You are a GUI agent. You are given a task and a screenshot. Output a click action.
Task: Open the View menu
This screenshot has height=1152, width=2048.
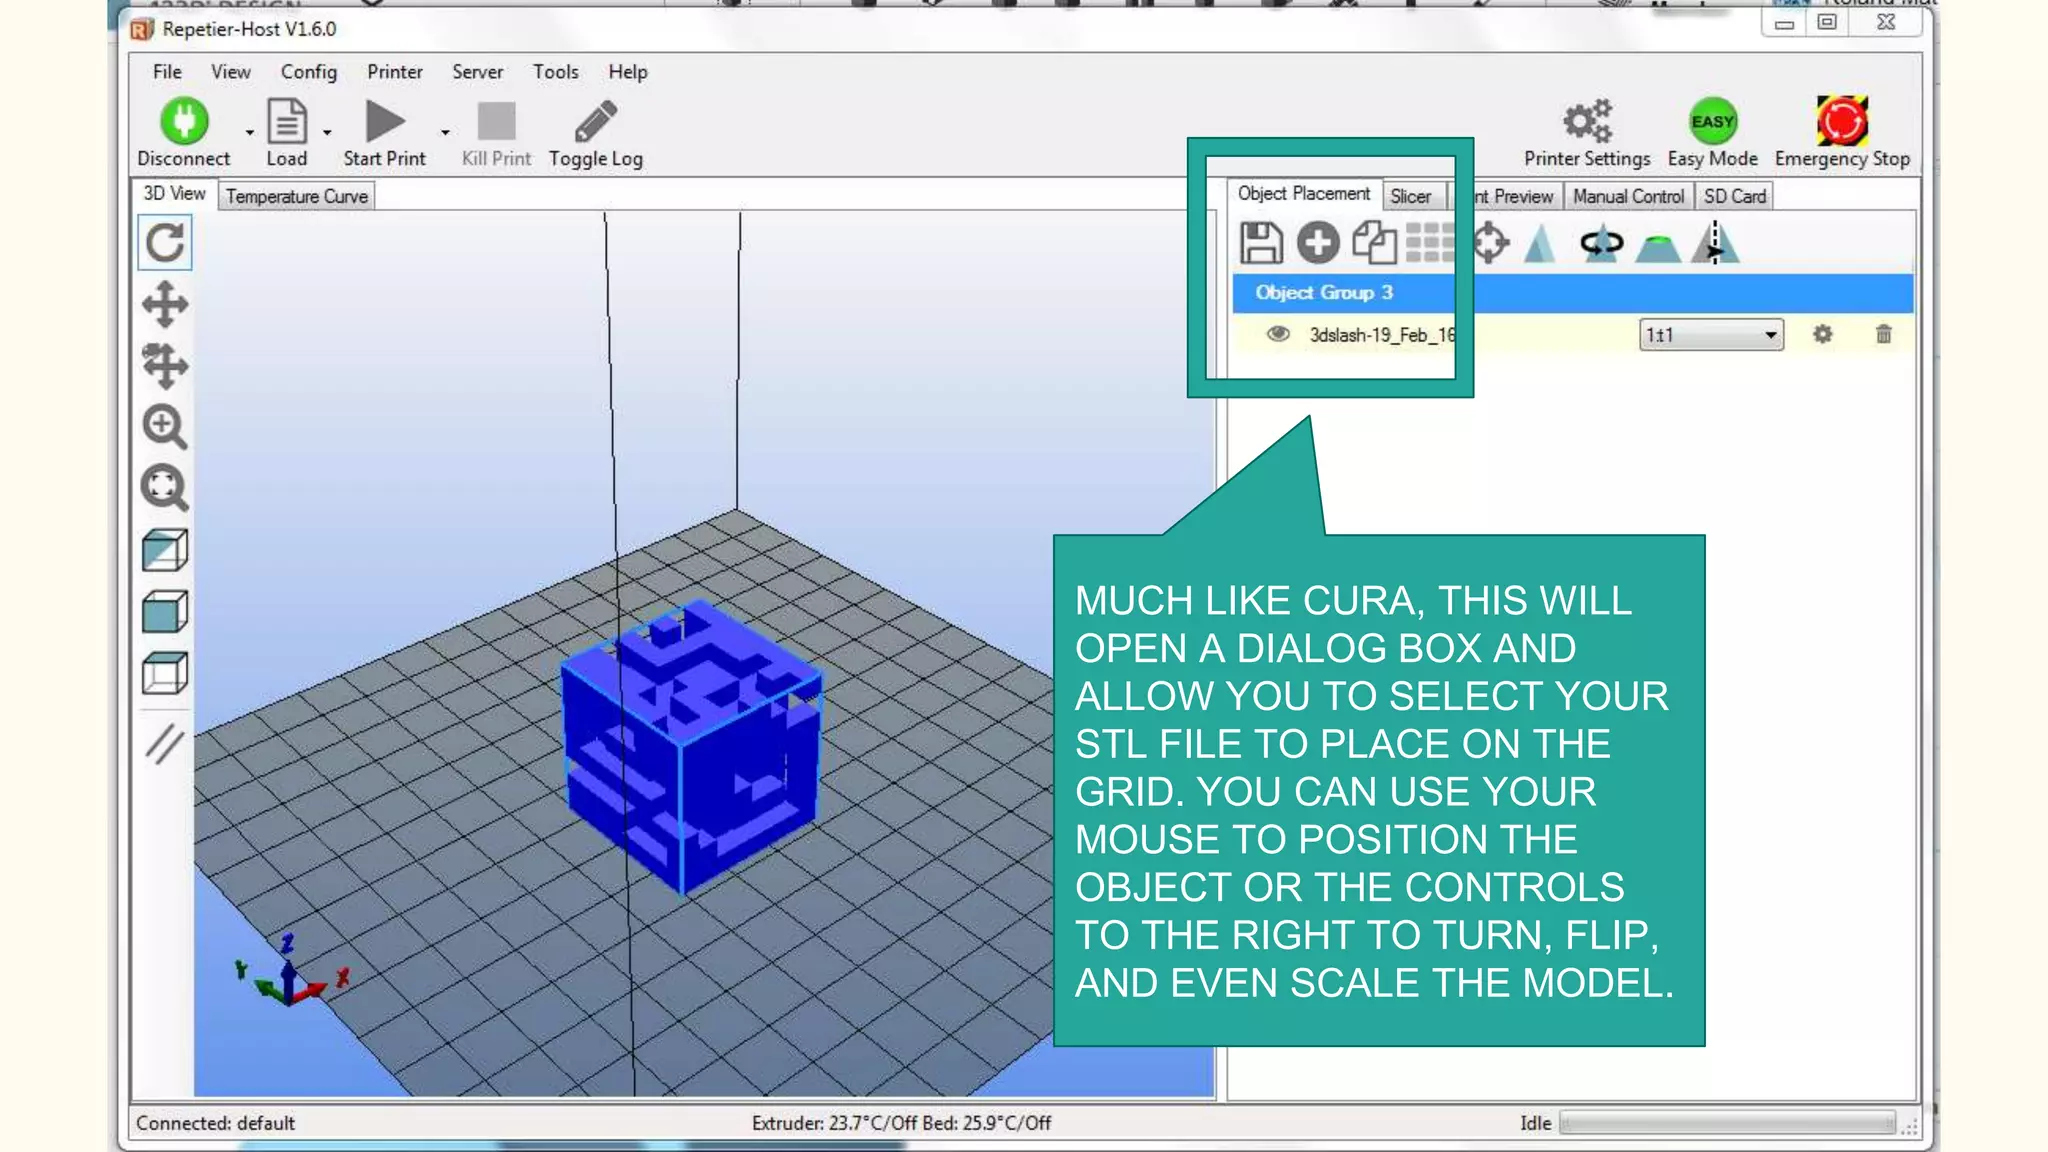[x=231, y=72]
